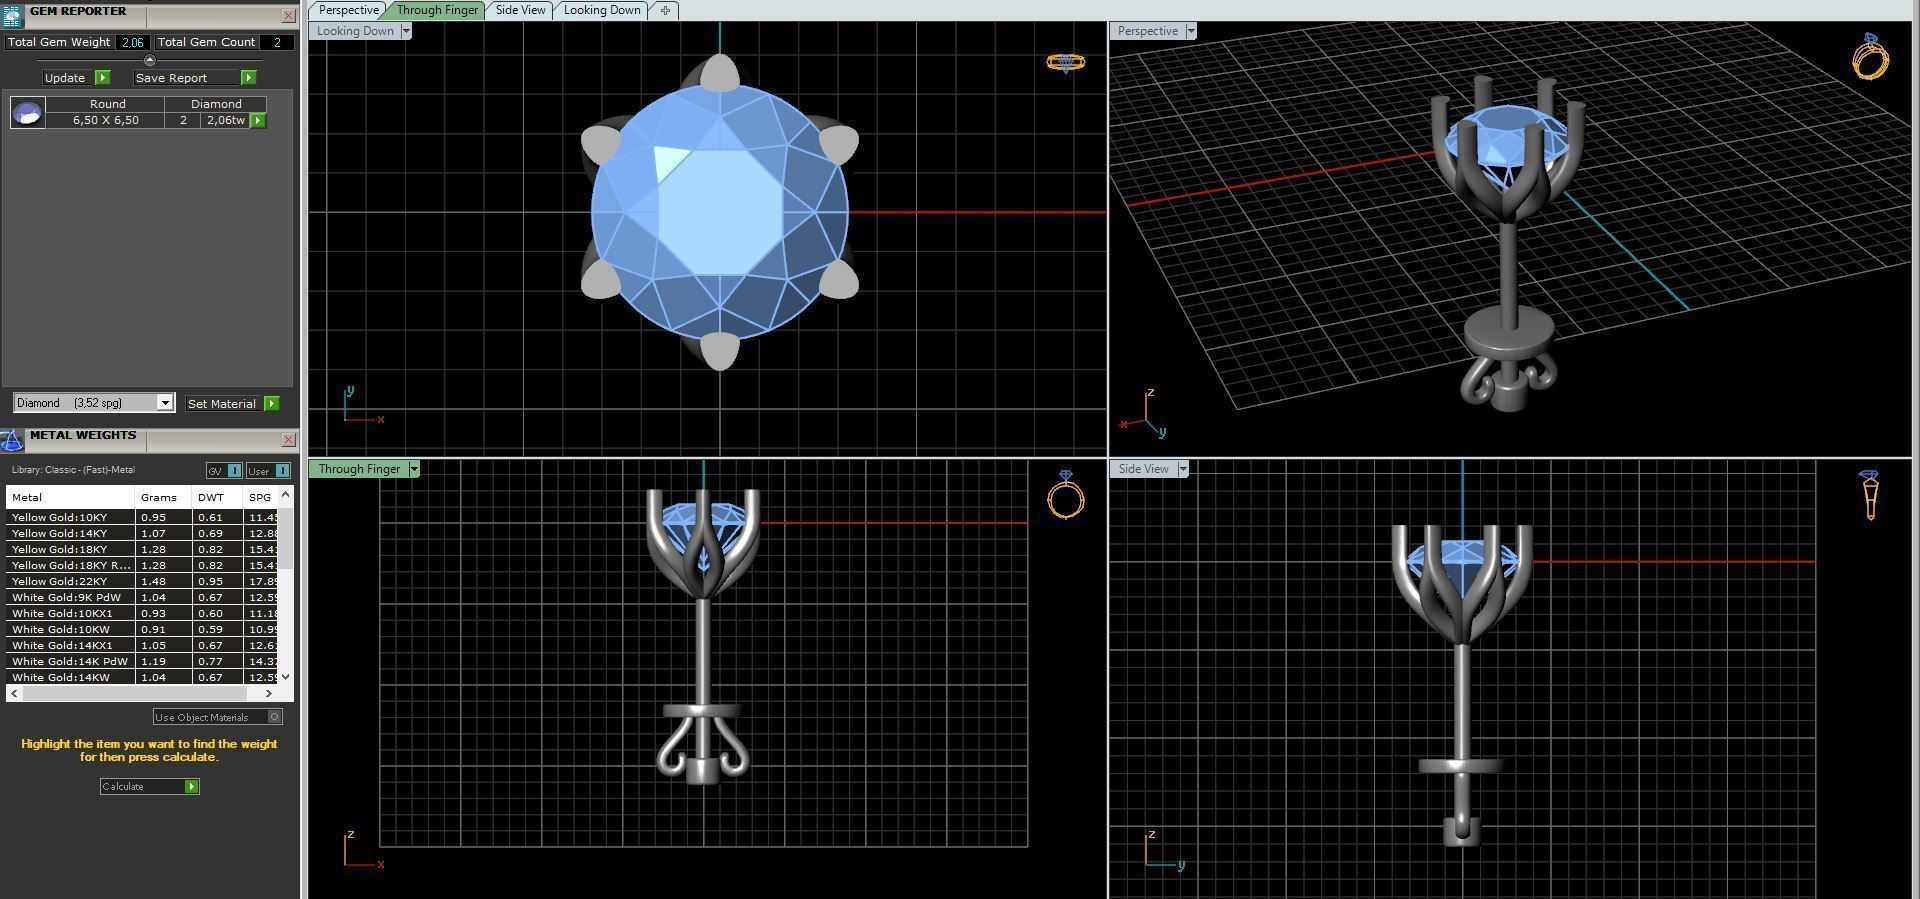The height and width of the screenshot is (899, 1920).
Task: Toggle the GV library switch
Action: click(224, 470)
